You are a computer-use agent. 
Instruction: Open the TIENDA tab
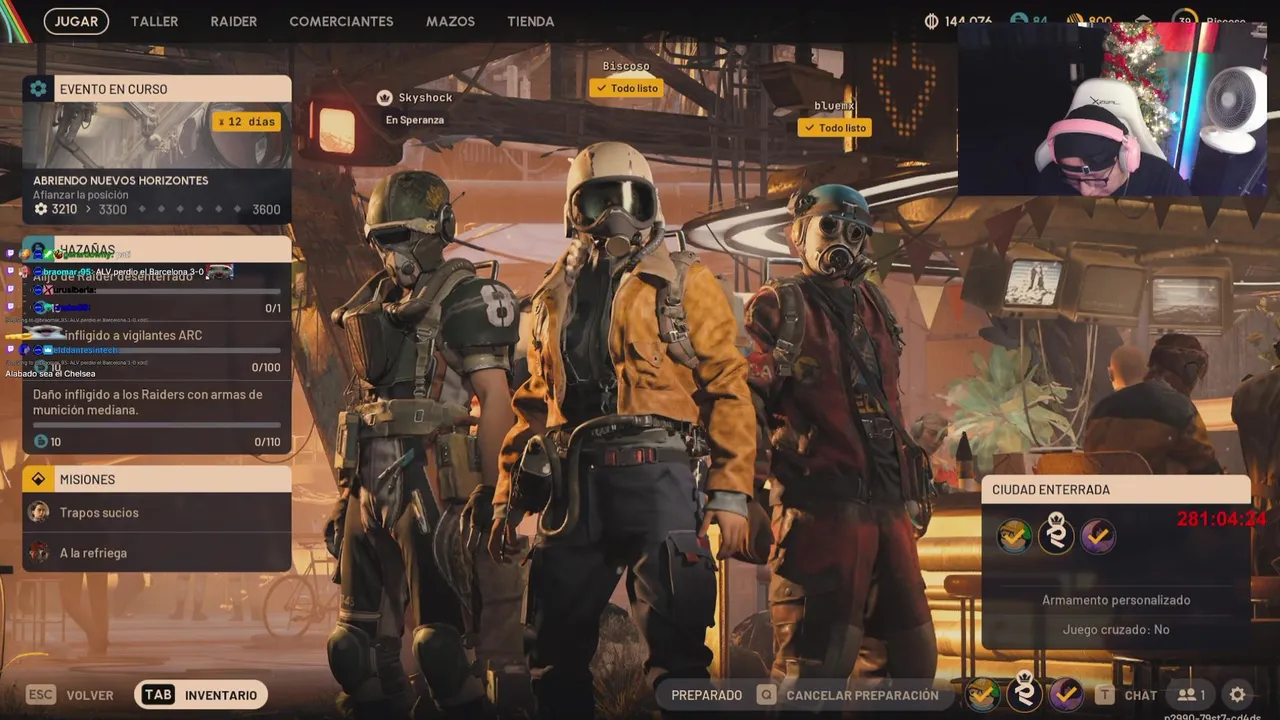point(530,21)
